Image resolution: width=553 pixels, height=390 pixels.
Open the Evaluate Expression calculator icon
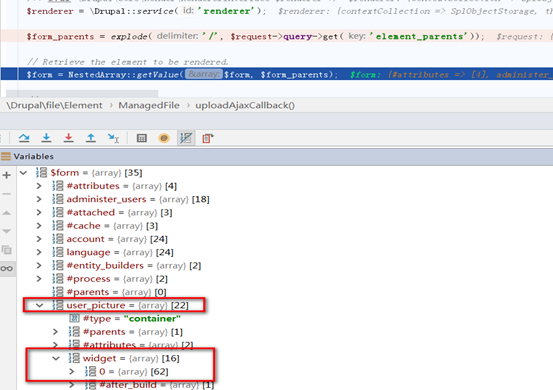click(142, 138)
